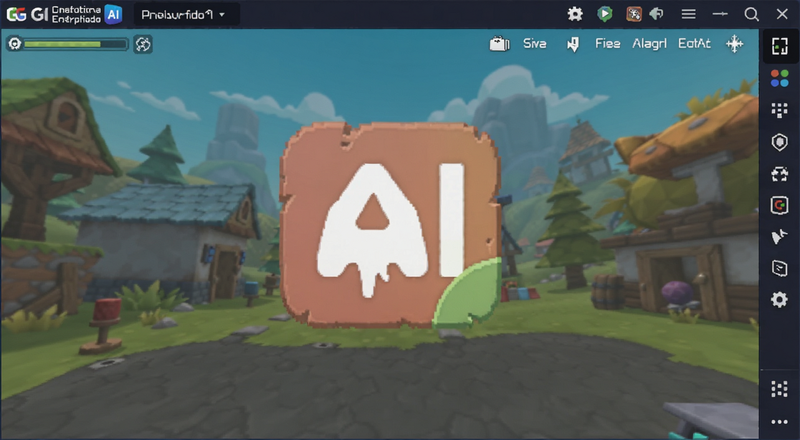Select the EotAt menu item

click(694, 44)
